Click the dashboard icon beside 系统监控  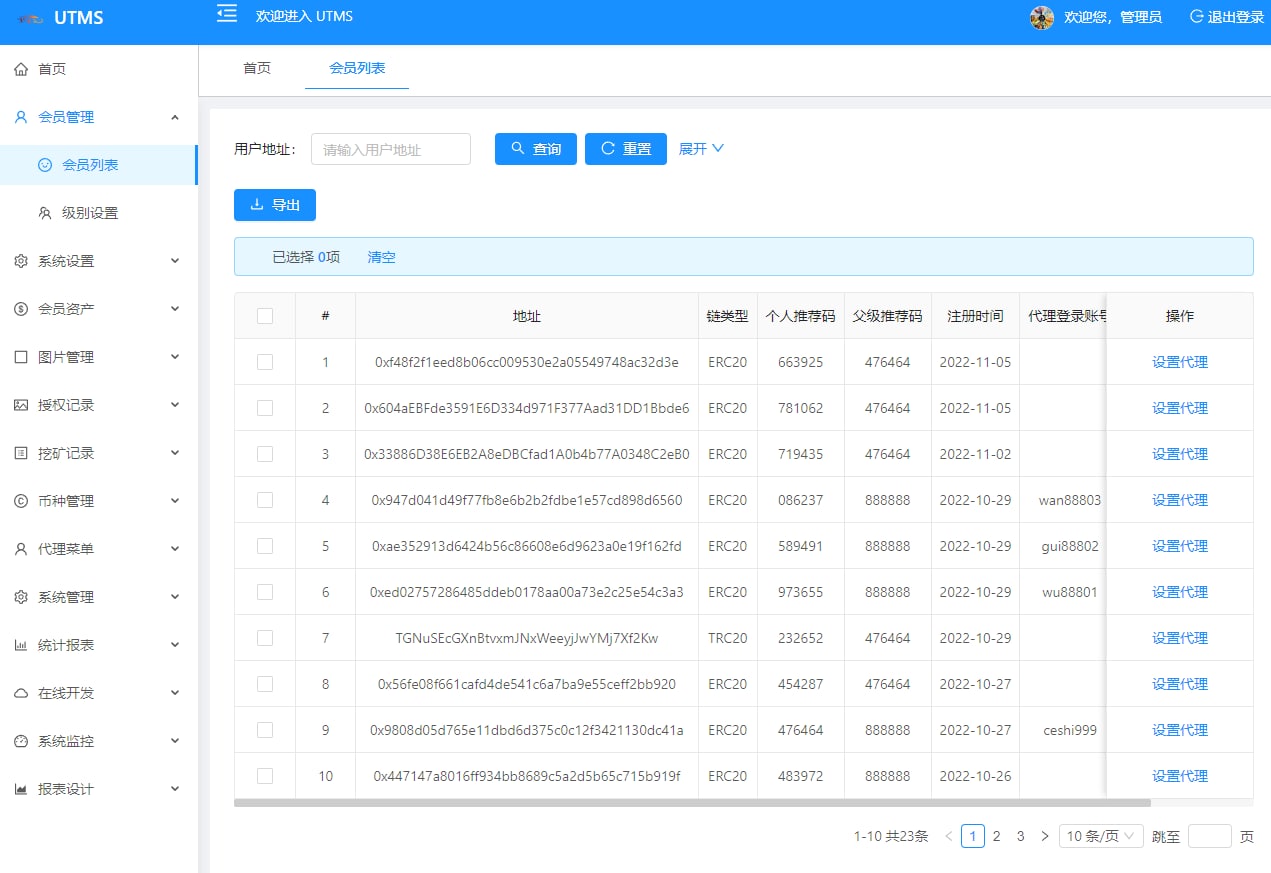(x=21, y=741)
